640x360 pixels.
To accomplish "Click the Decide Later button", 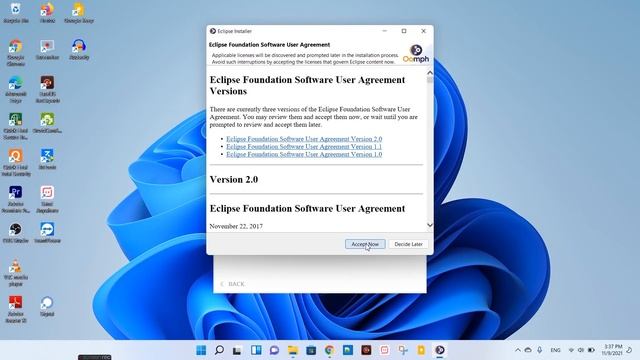I will click(408, 244).
